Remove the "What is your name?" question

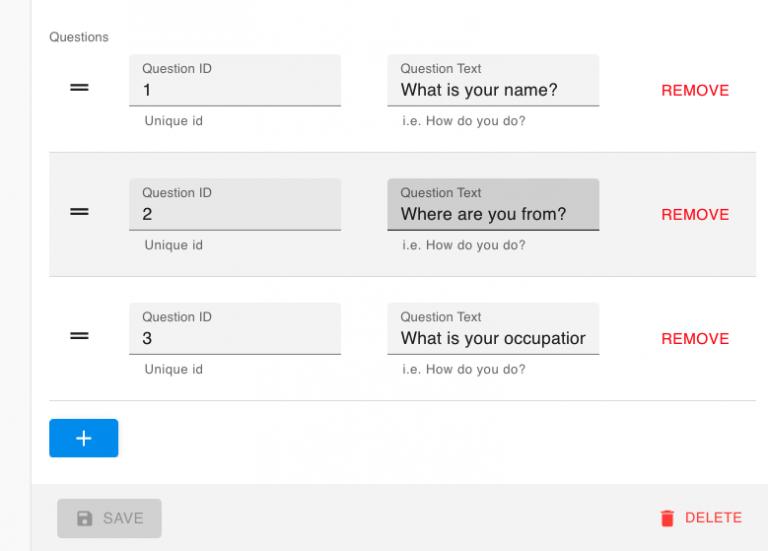[x=695, y=90]
